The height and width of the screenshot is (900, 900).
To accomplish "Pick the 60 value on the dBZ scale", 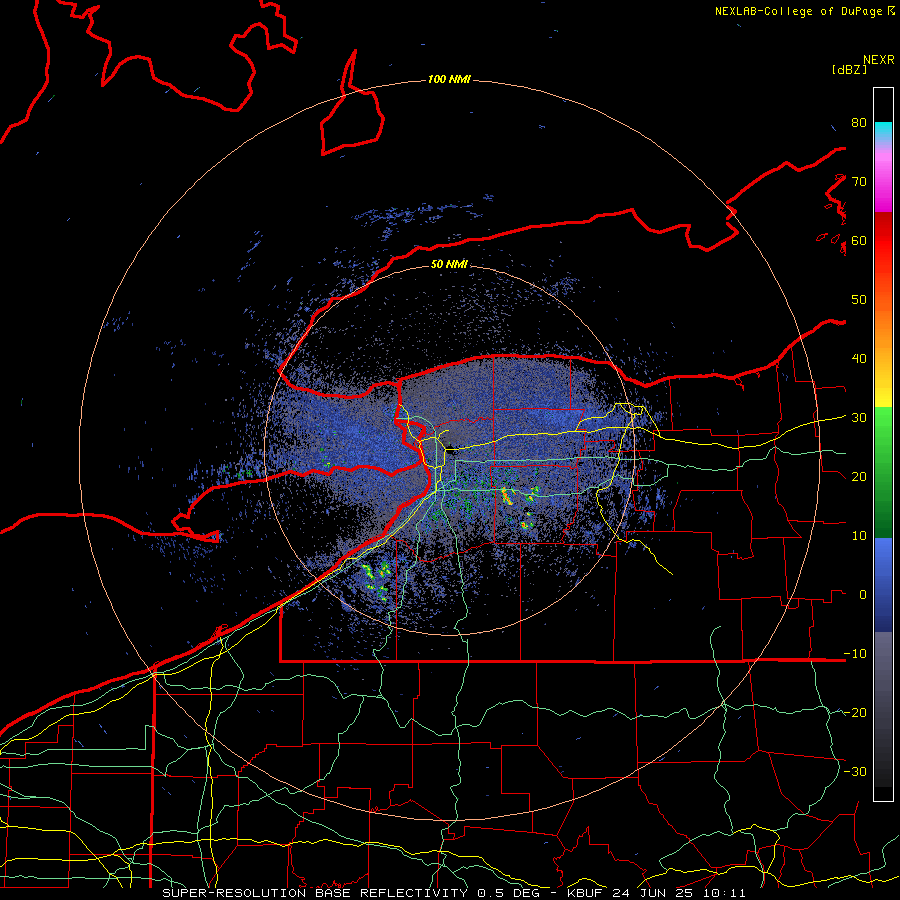I will [x=859, y=240].
